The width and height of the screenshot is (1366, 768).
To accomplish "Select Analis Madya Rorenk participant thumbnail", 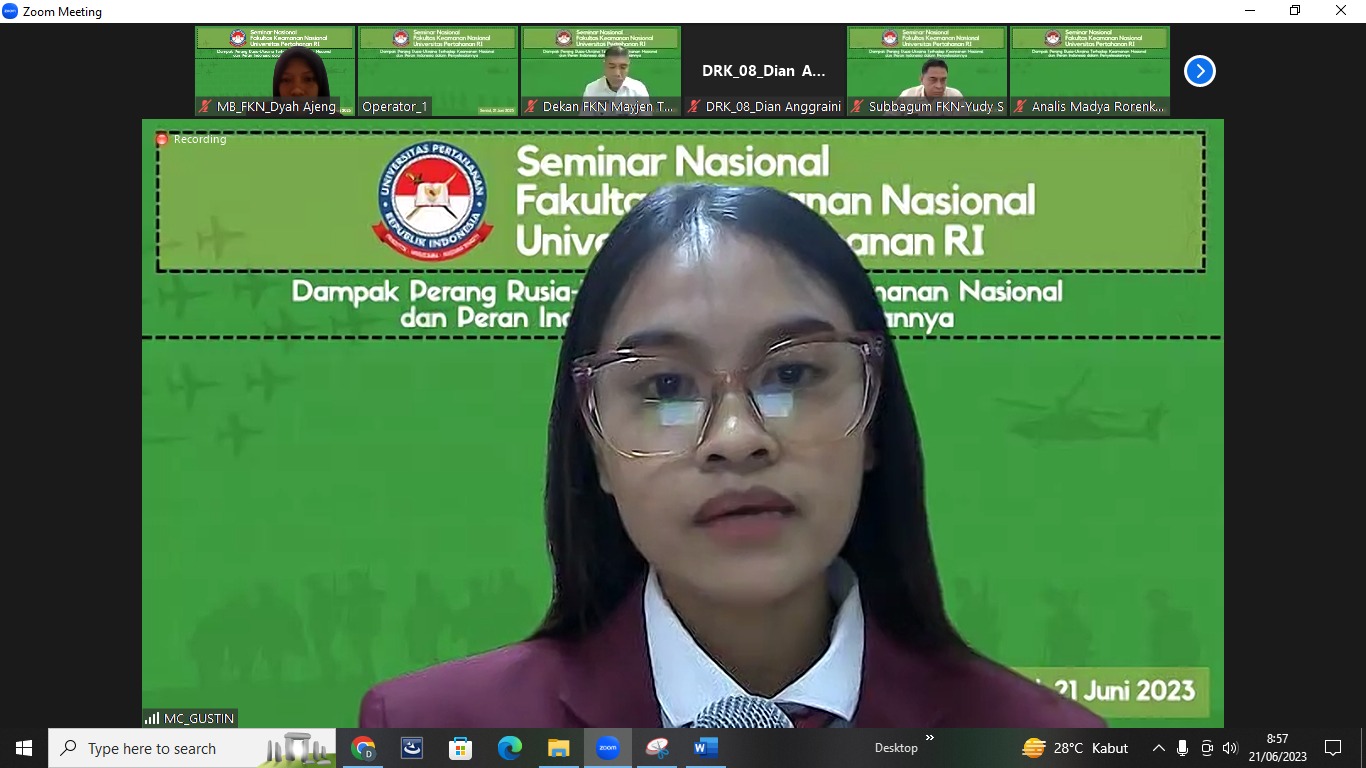I will click(1090, 71).
